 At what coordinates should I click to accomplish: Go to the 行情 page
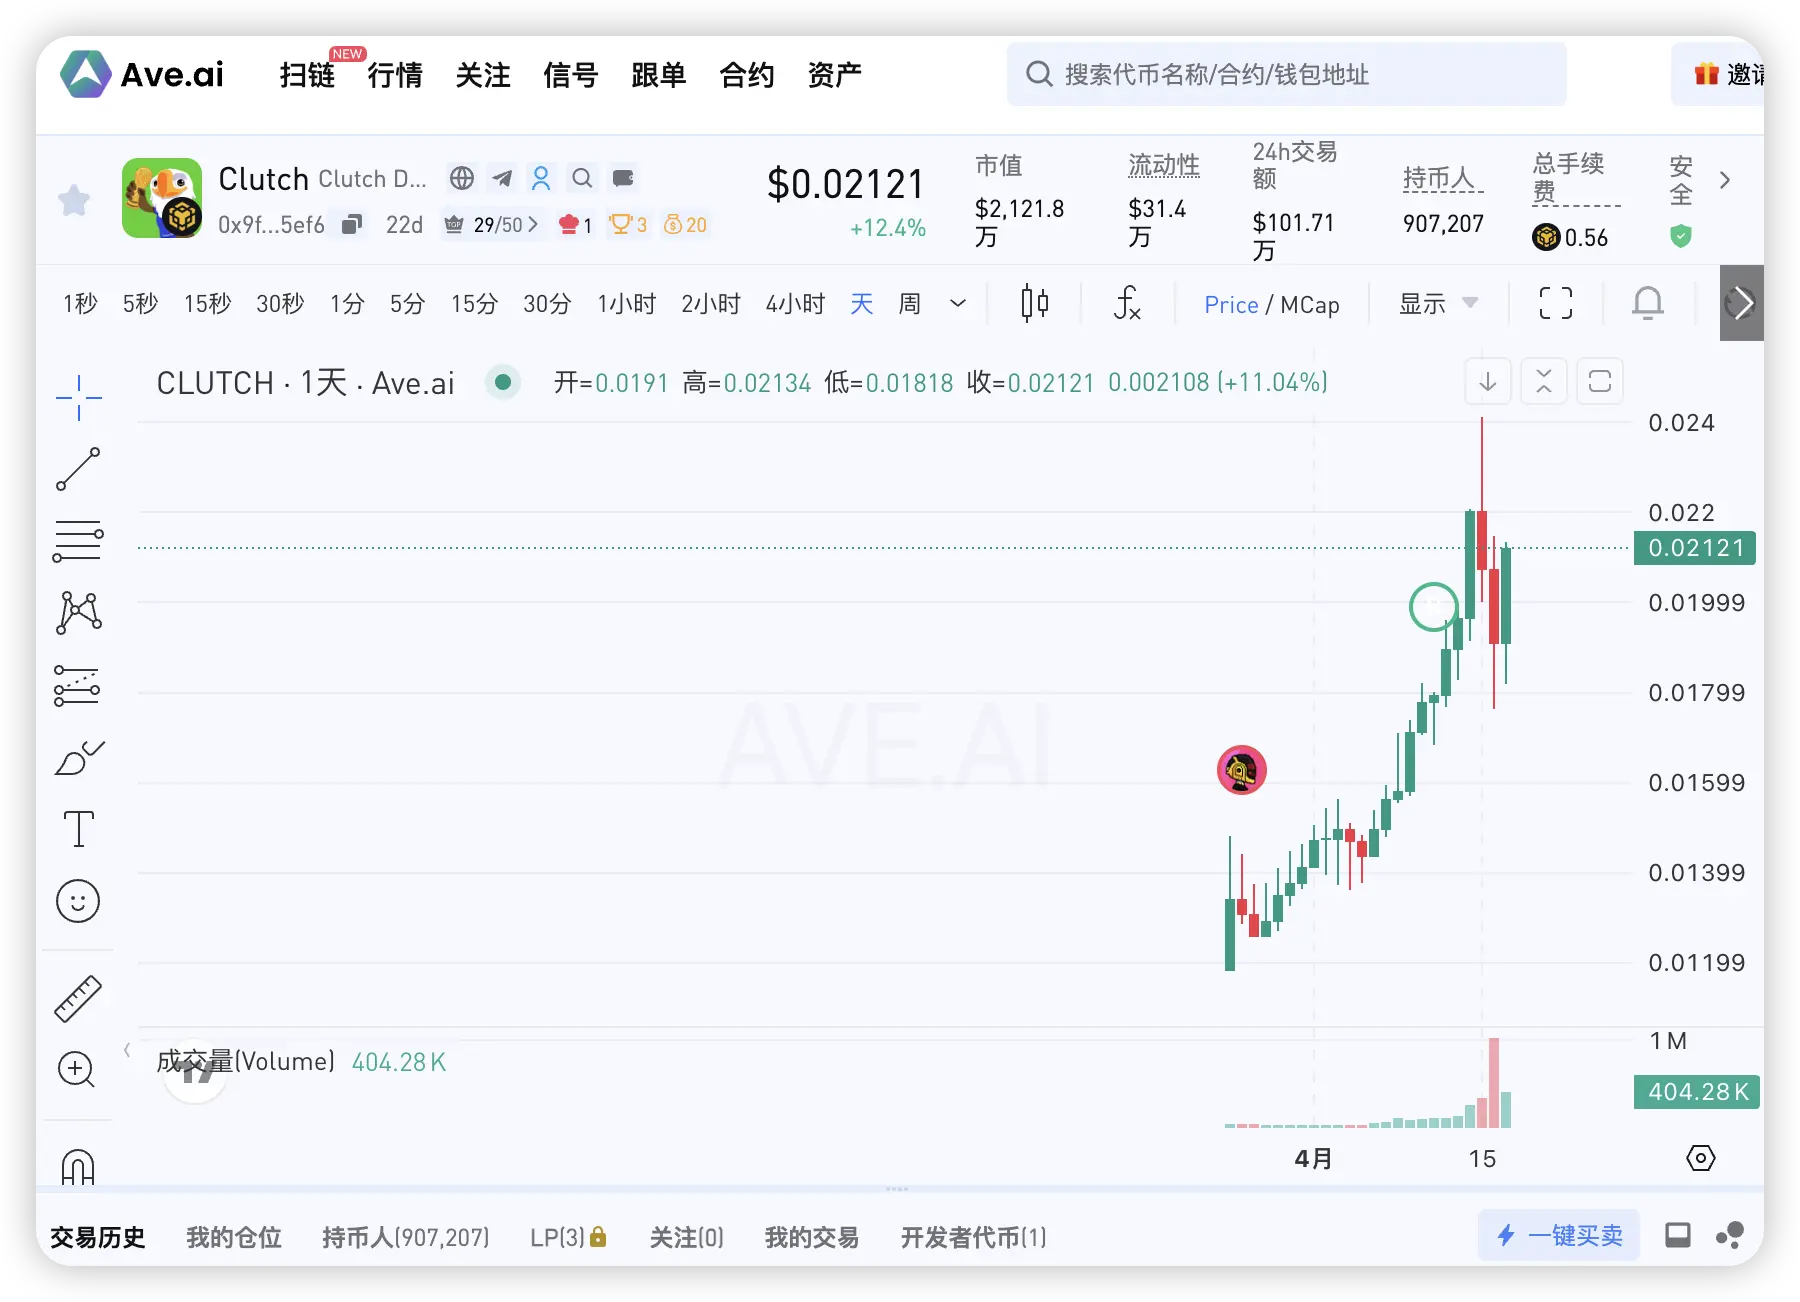(395, 75)
